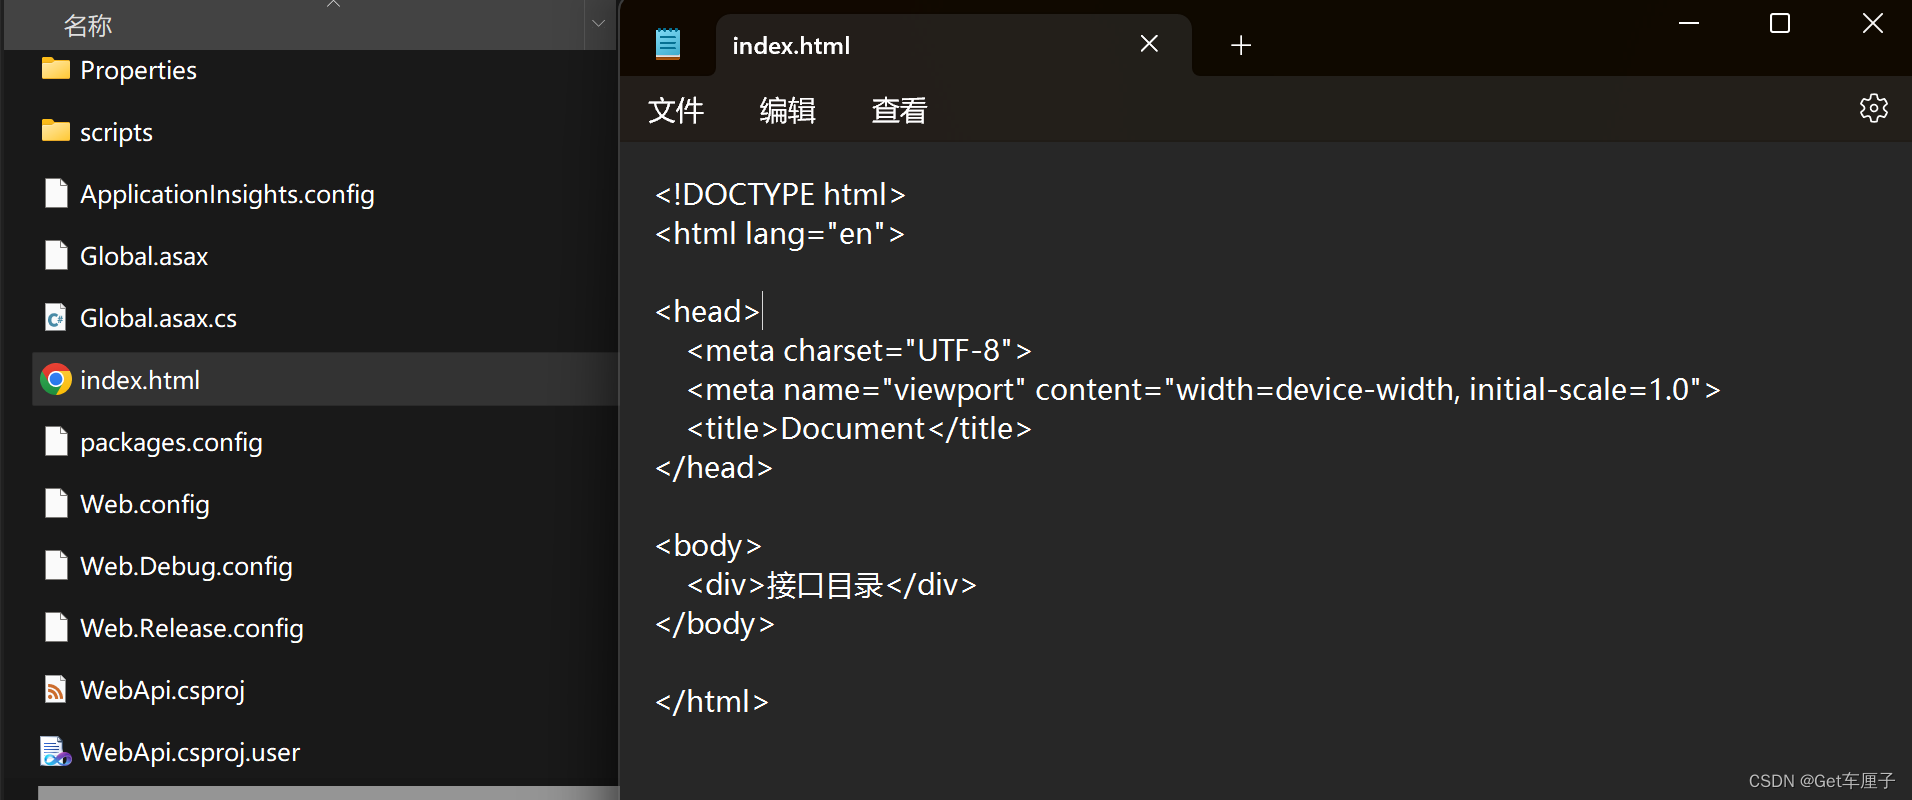Place cursor on opening <body> line

click(708, 545)
